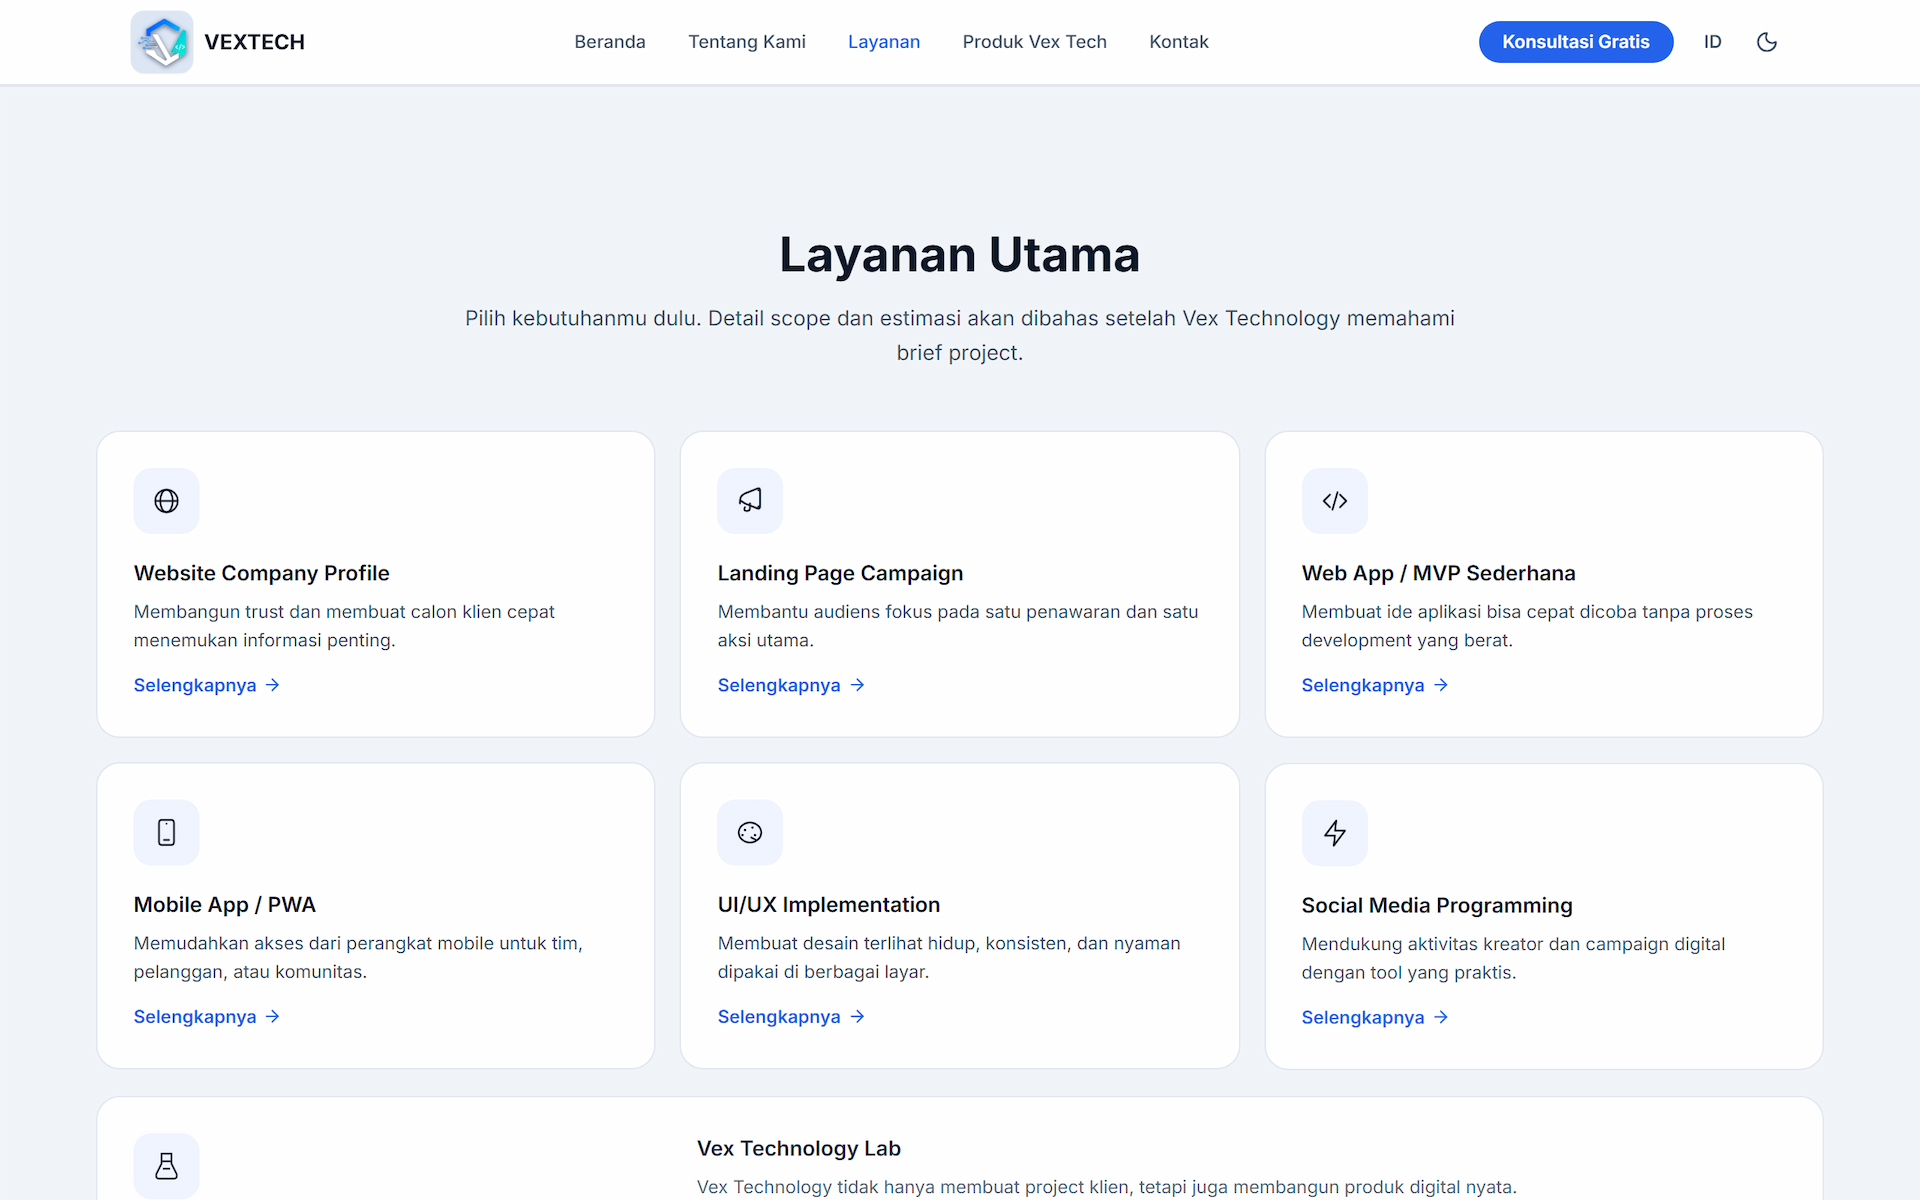Click the Layanan Utama page title
The height and width of the screenshot is (1200, 1920).
[960, 254]
